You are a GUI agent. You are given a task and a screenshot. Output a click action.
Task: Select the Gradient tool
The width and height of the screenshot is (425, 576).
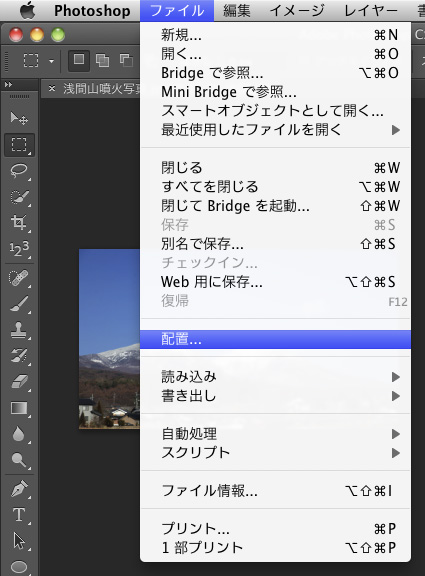pyautogui.click(x=19, y=408)
